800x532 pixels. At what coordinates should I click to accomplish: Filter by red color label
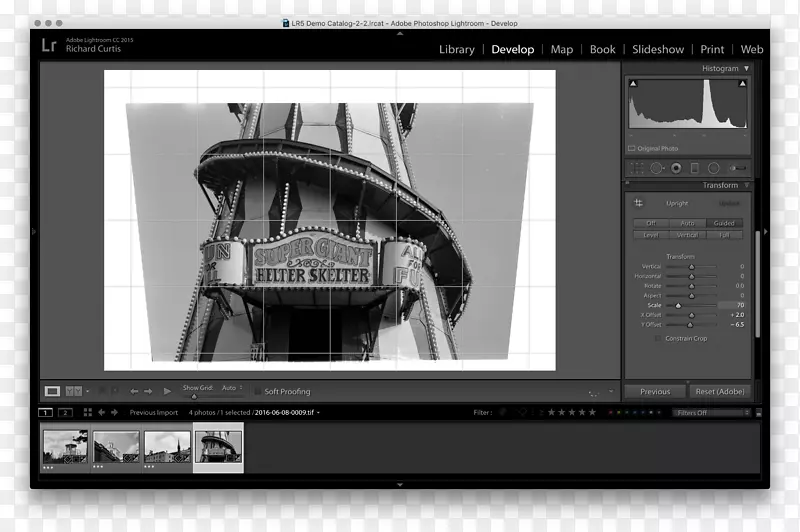(x=611, y=412)
